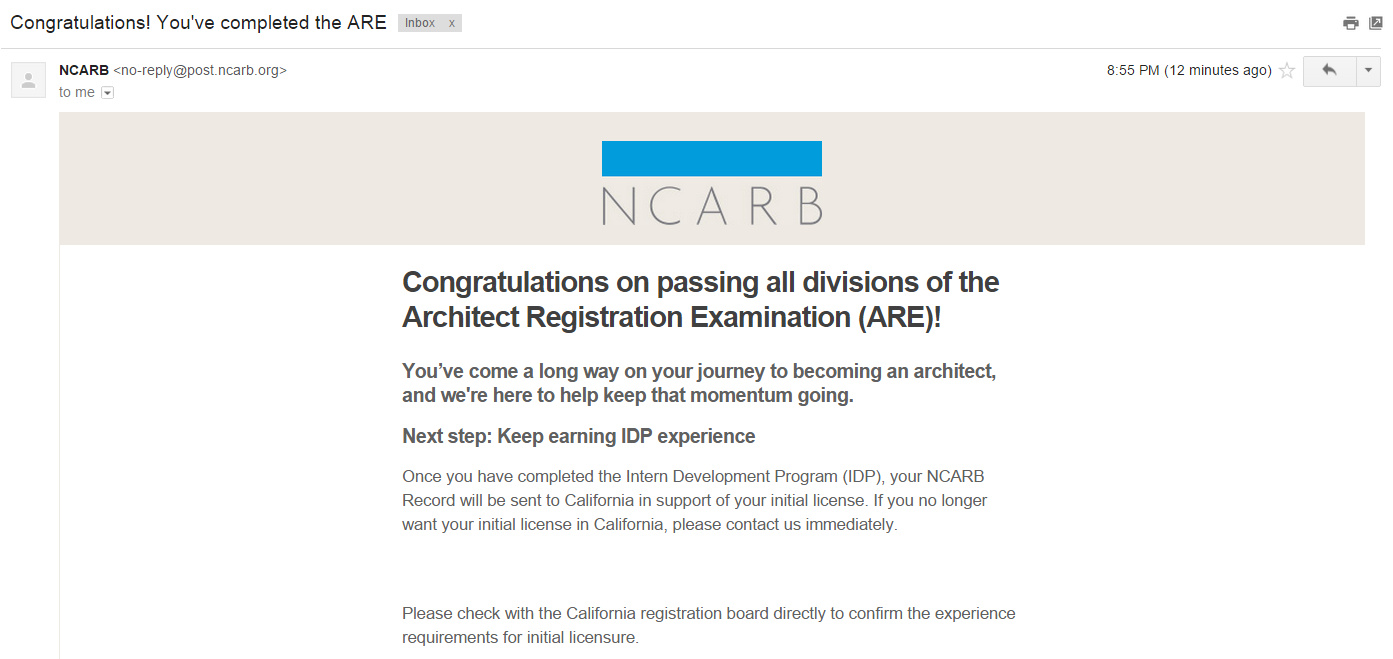Click the paragraph about the Intern Development Program
The image size is (1393, 659).
tap(695, 500)
